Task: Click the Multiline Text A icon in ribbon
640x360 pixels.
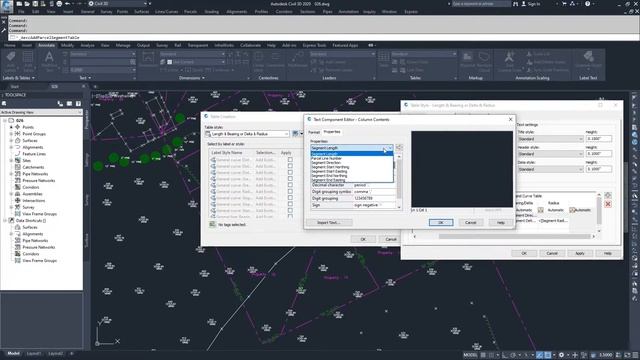Action: click(49, 57)
